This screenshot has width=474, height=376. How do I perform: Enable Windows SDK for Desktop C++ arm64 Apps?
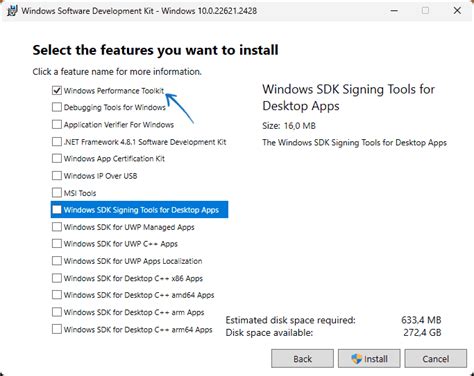57,329
